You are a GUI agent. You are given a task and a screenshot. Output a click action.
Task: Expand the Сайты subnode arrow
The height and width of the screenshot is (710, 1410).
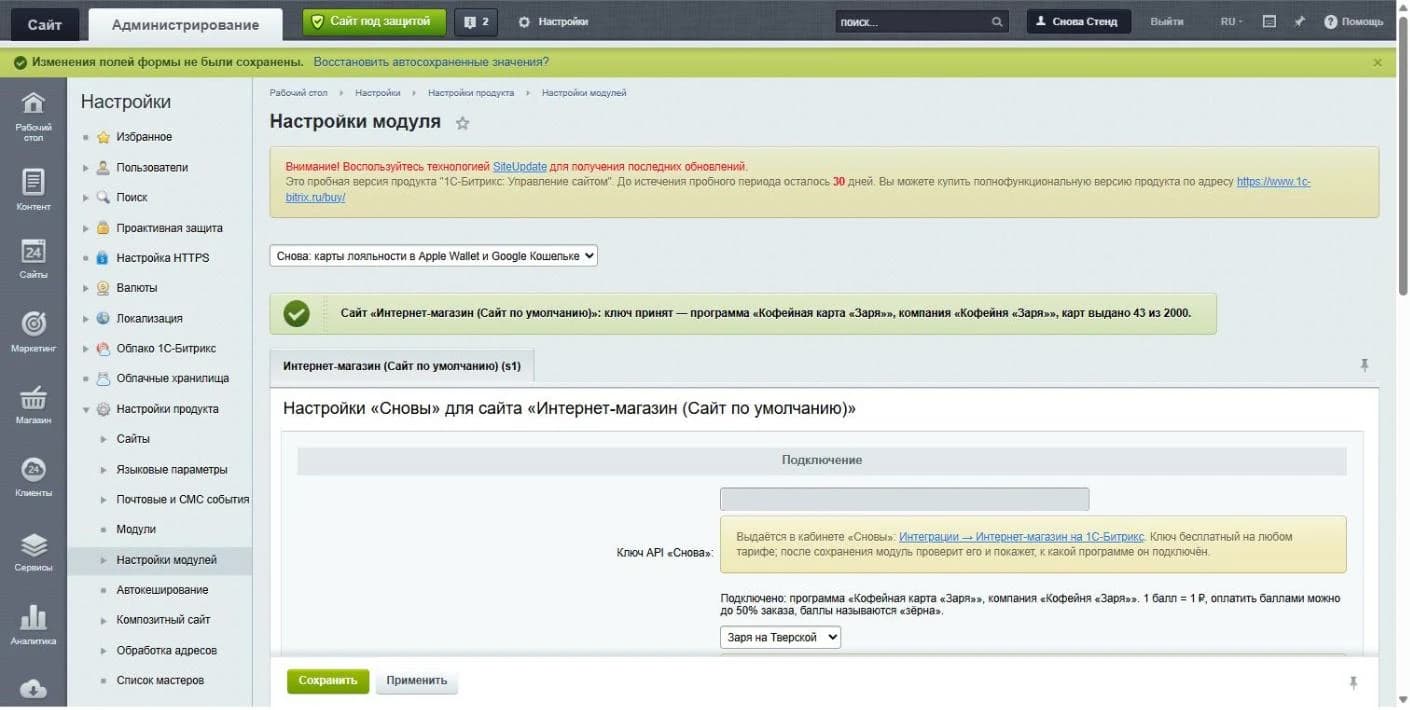(103, 439)
